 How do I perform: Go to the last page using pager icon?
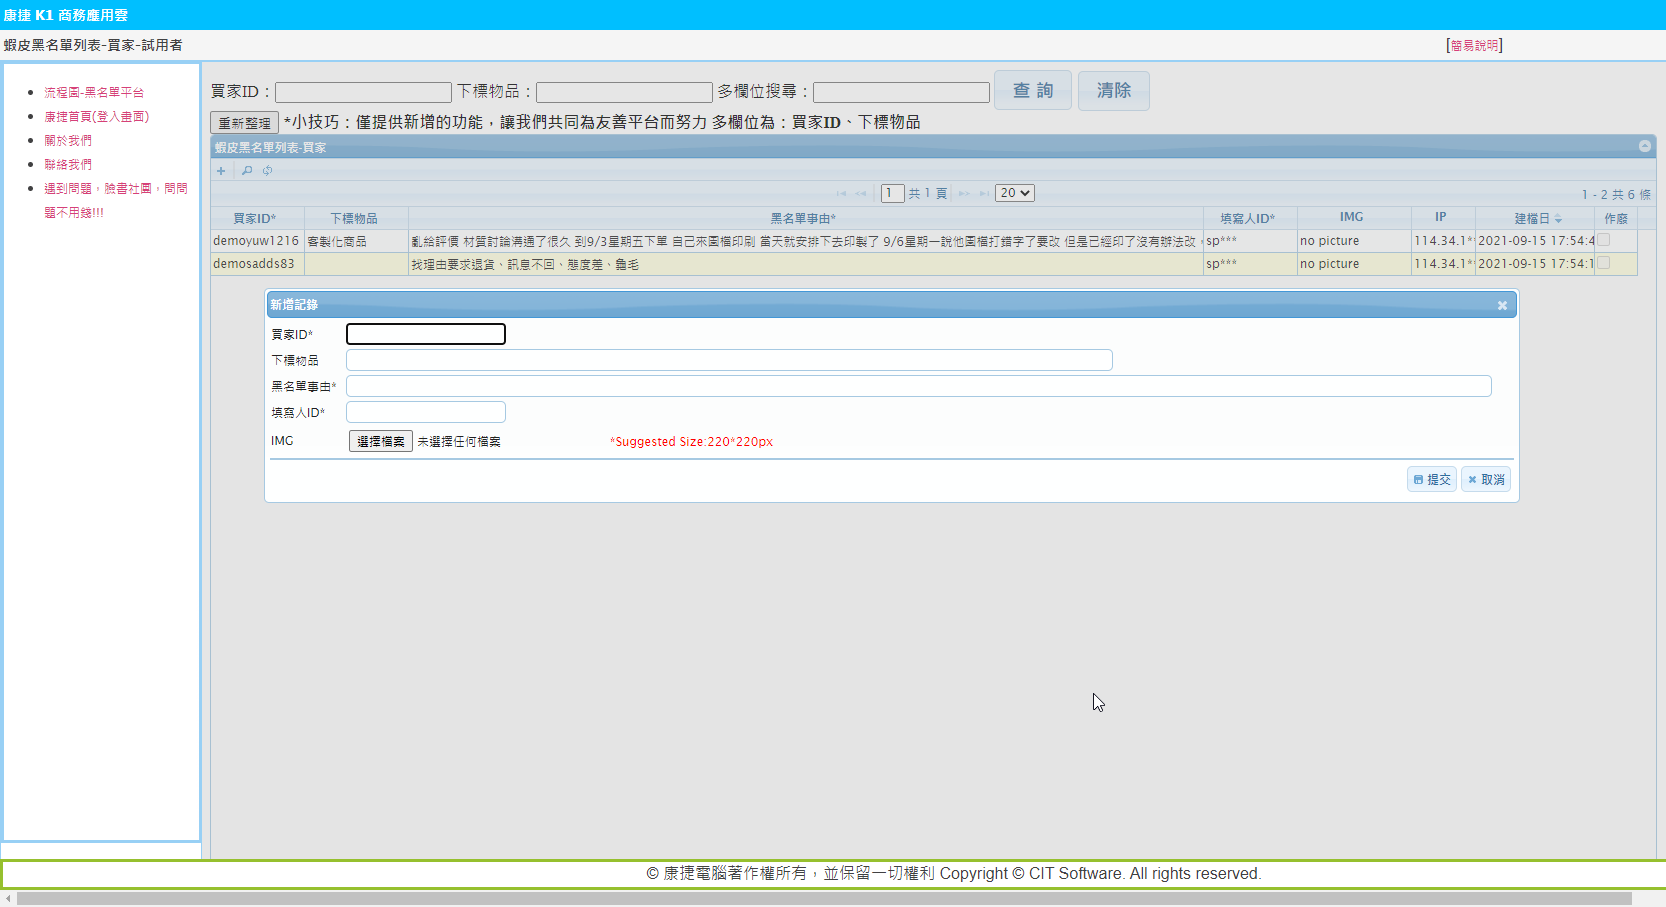(x=984, y=194)
